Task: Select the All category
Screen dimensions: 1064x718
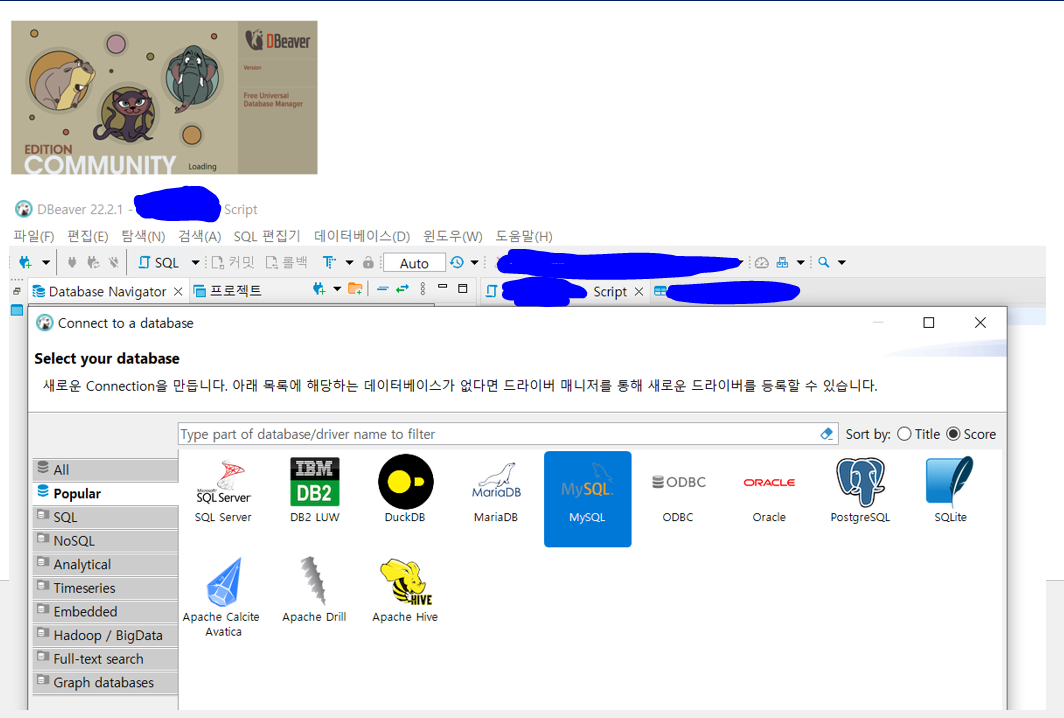Action: (x=105, y=470)
